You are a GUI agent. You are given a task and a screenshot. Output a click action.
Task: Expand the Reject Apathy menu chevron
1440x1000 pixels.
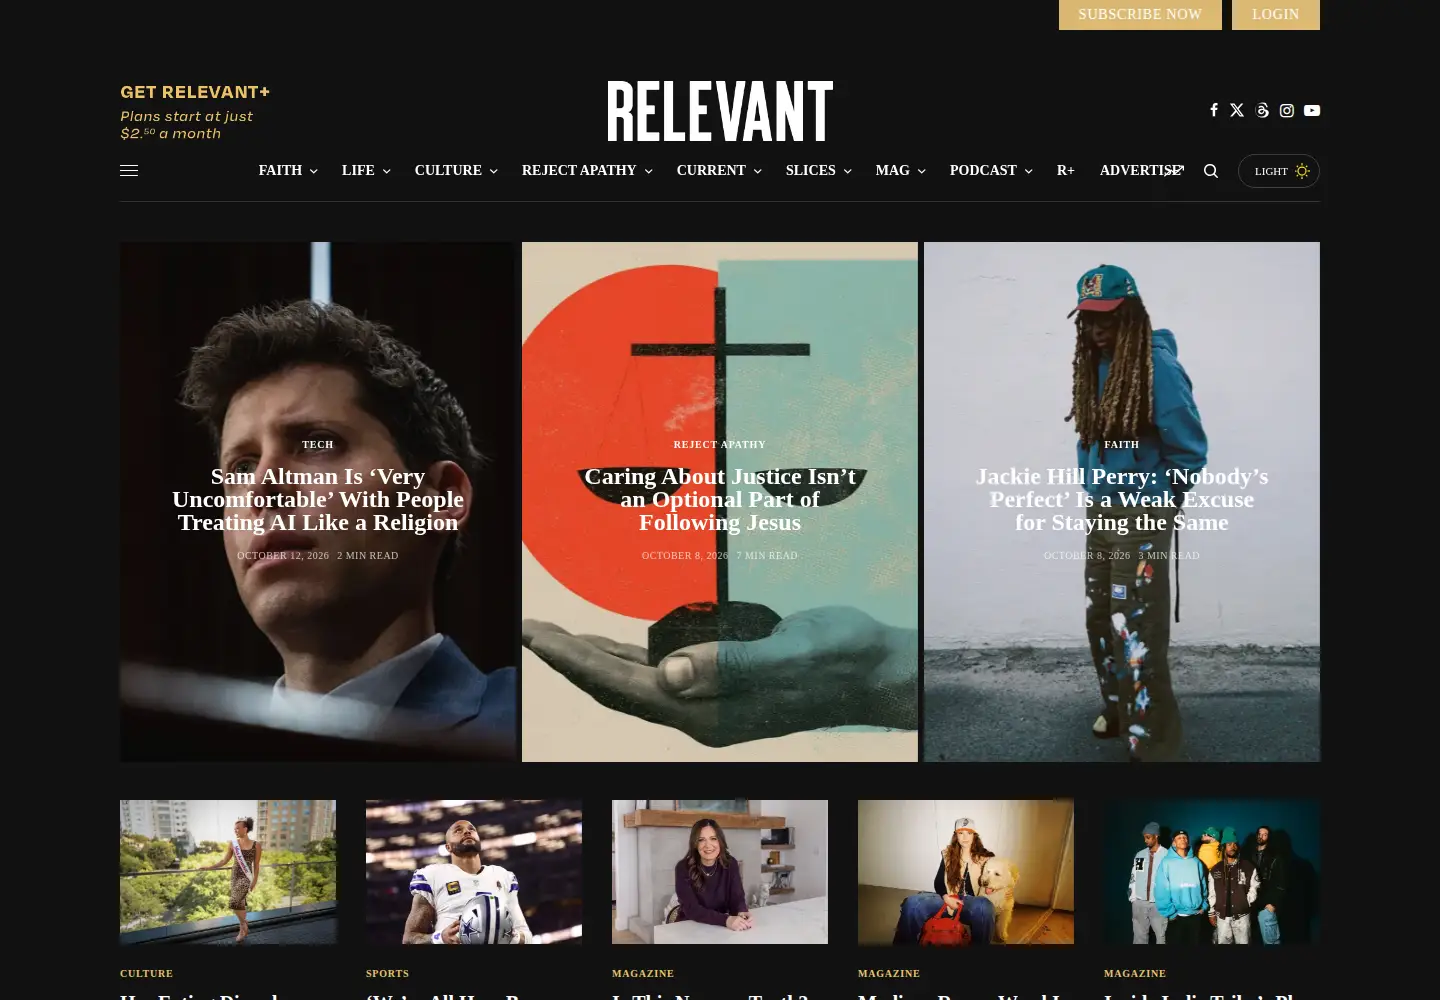tap(648, 171)
